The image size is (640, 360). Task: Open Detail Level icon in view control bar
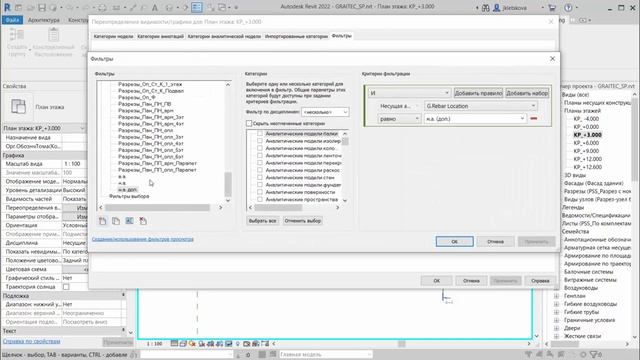tap(174, 344)
